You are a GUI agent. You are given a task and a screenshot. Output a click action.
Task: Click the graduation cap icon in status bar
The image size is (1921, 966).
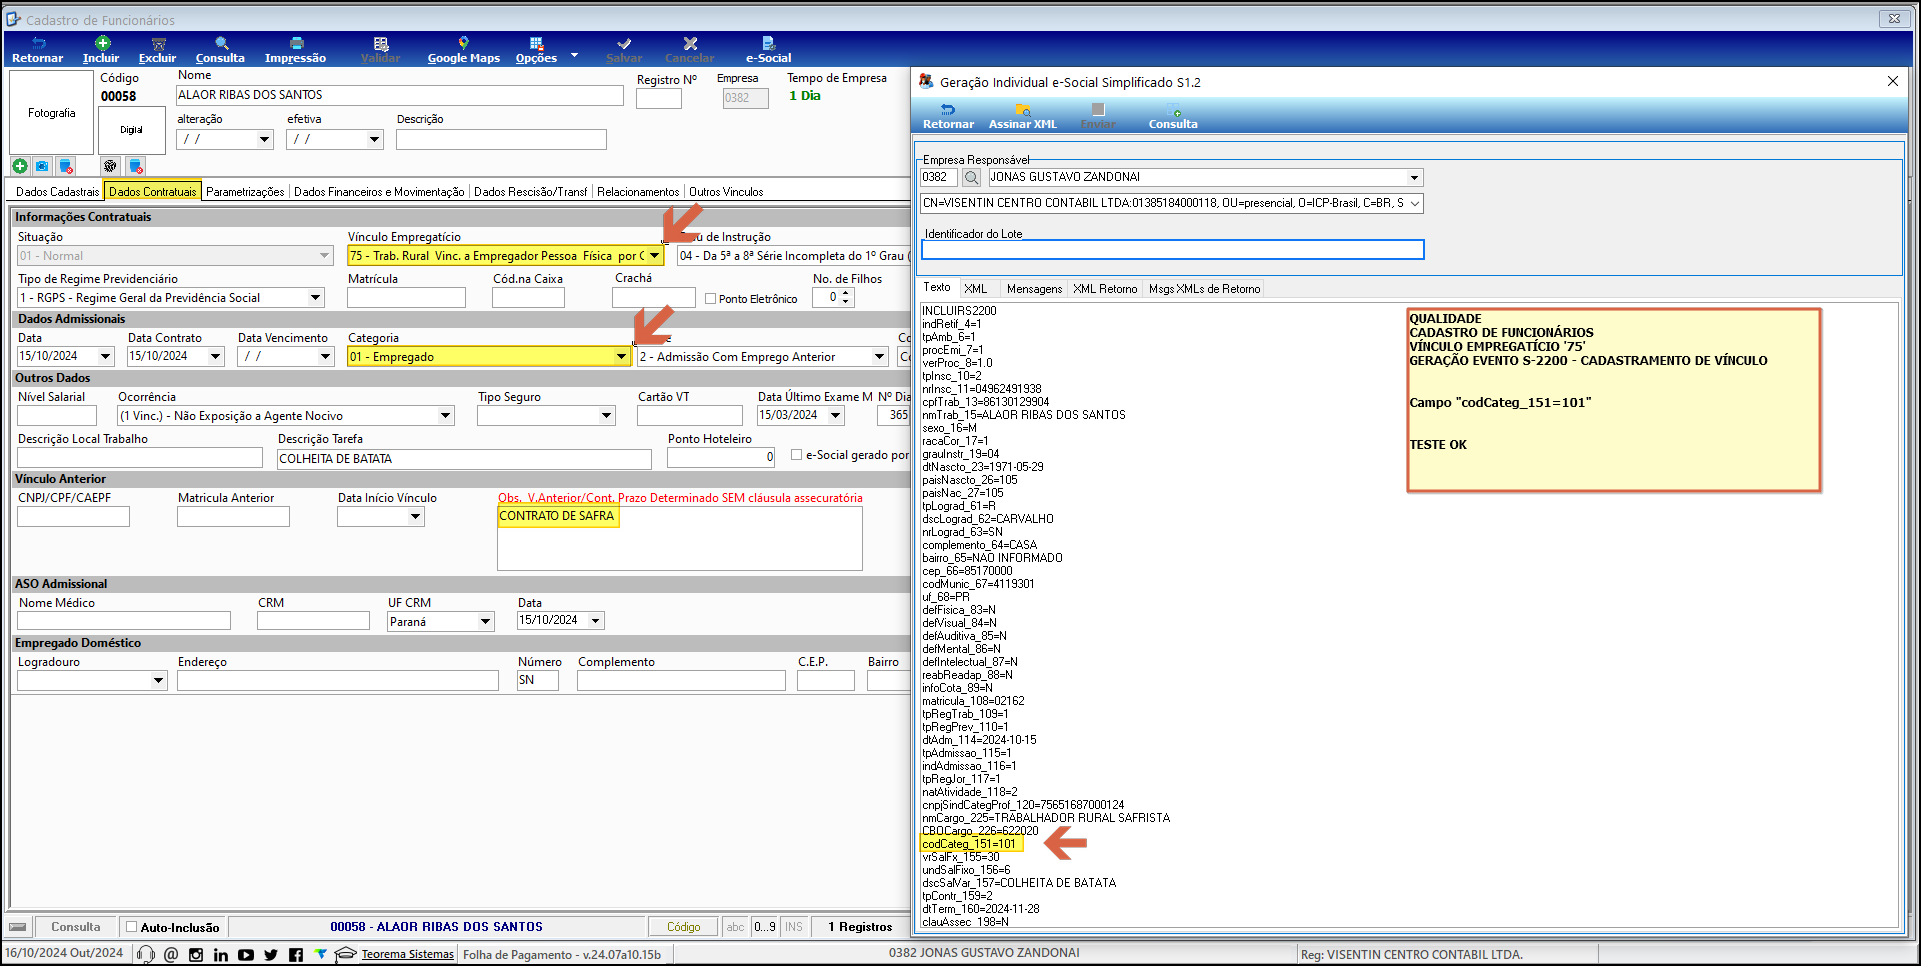tap(345, 954)
